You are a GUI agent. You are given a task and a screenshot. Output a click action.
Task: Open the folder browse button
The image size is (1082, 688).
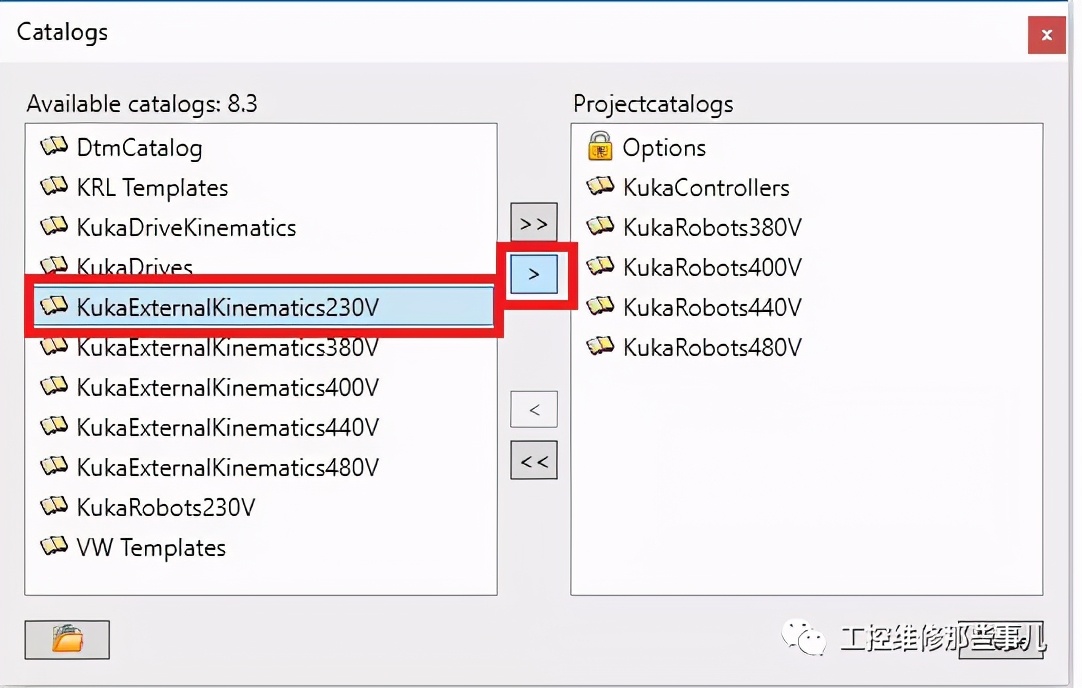pyautogui.click(x=67, y=639)
